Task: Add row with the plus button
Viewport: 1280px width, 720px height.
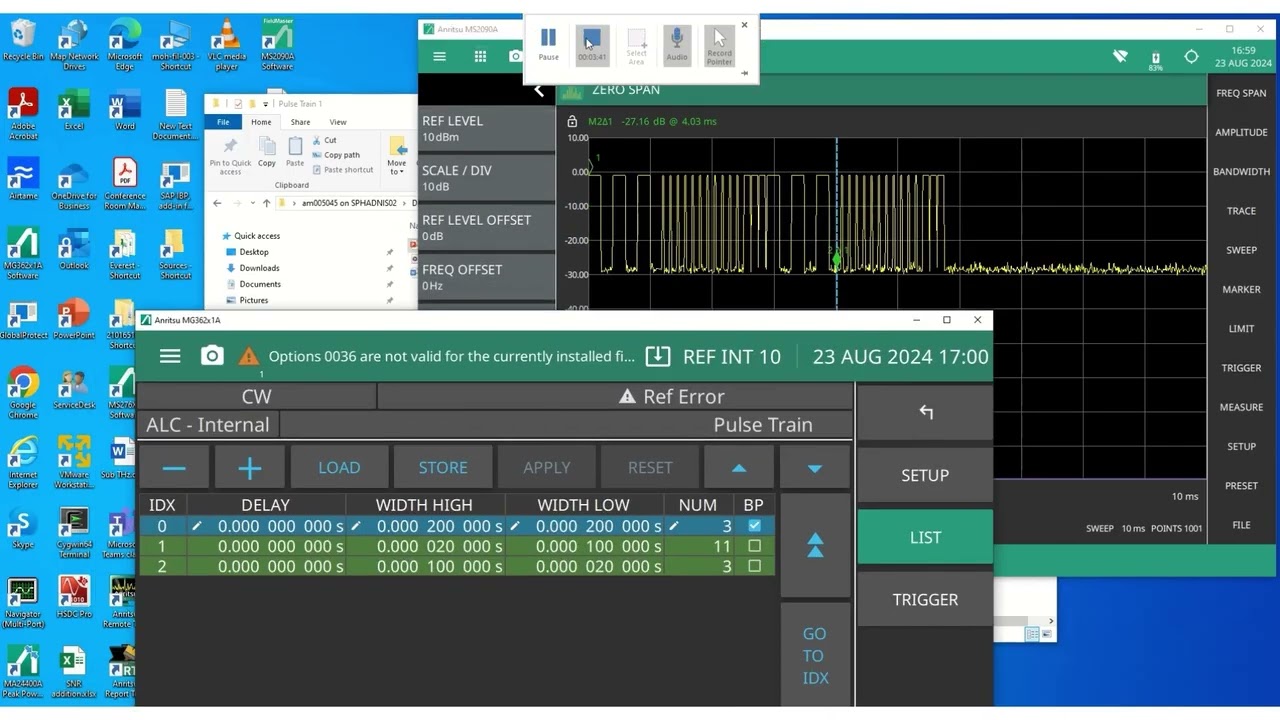Action: click(250, 467)
